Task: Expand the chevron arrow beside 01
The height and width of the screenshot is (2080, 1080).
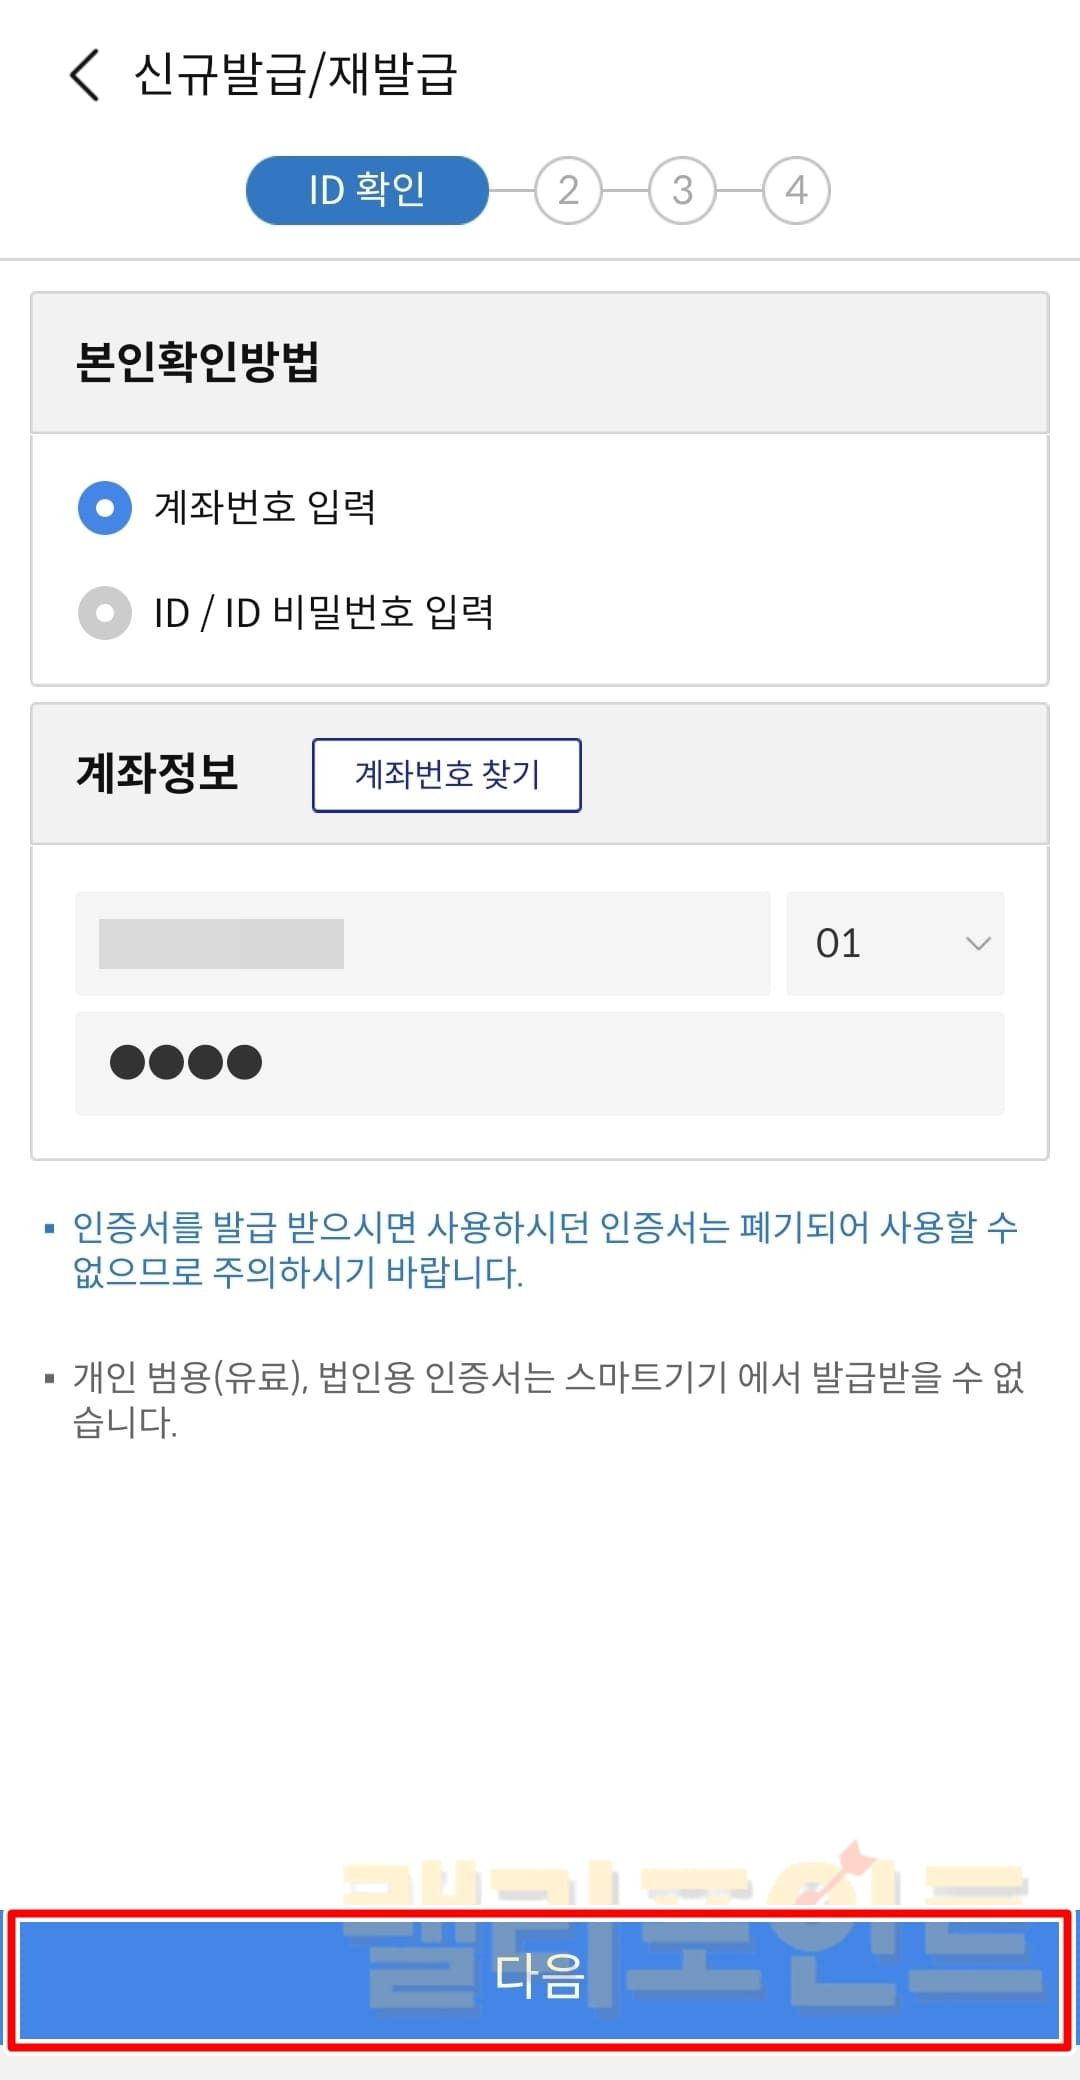Action: tap(977, 943)
